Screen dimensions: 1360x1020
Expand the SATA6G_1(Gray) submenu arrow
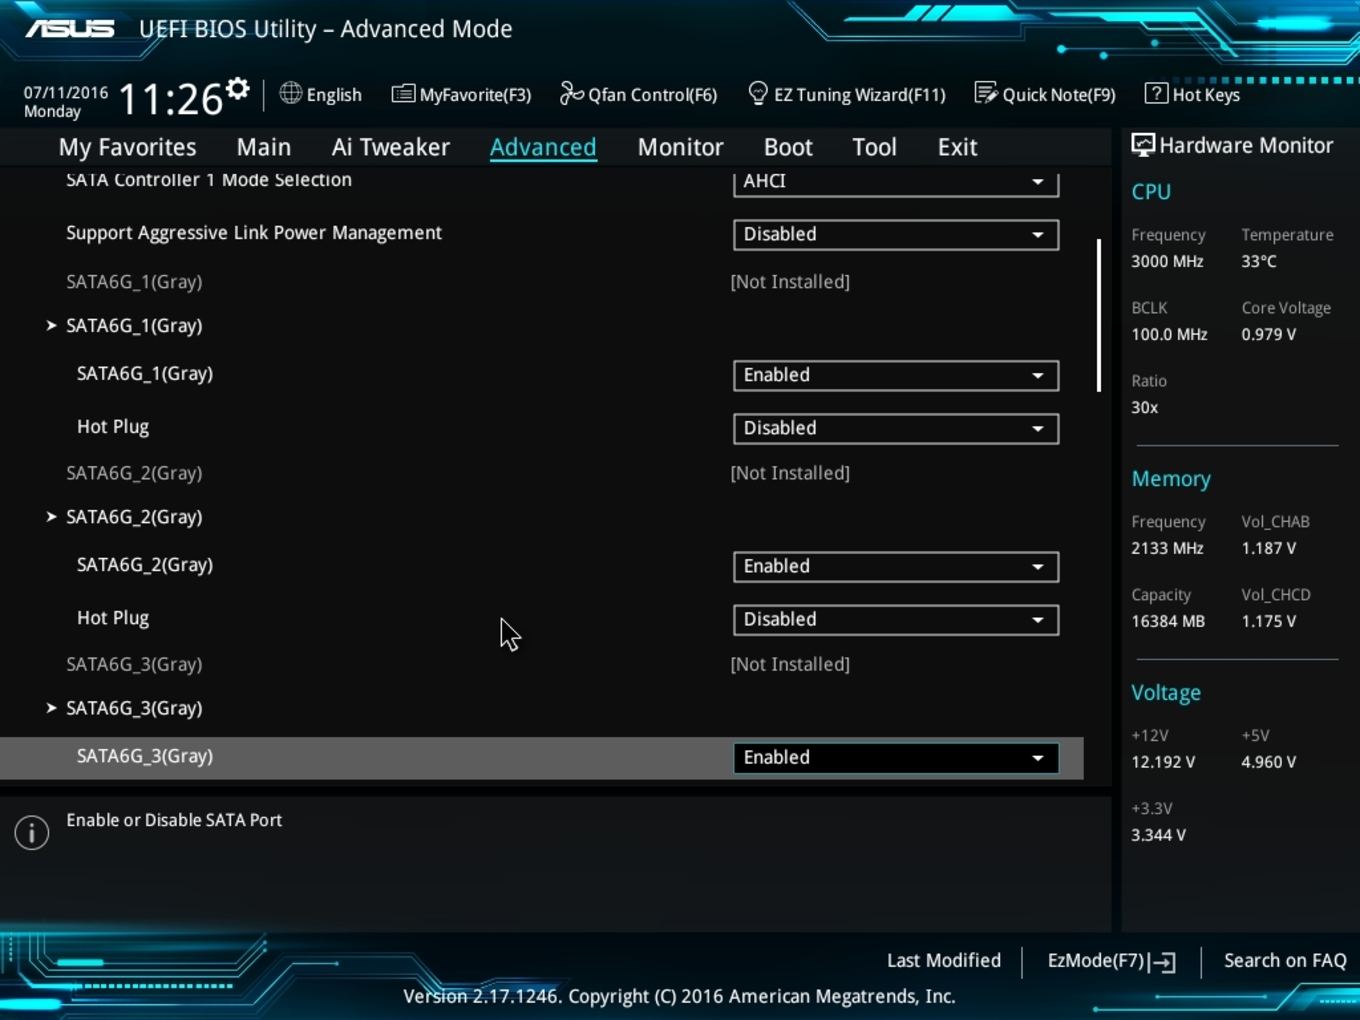click(51, 325)
